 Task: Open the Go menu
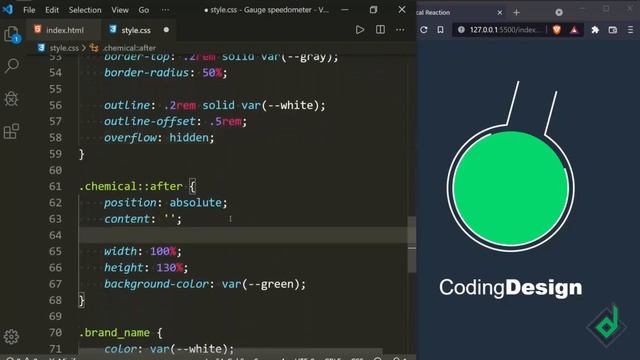click(144, 10)
